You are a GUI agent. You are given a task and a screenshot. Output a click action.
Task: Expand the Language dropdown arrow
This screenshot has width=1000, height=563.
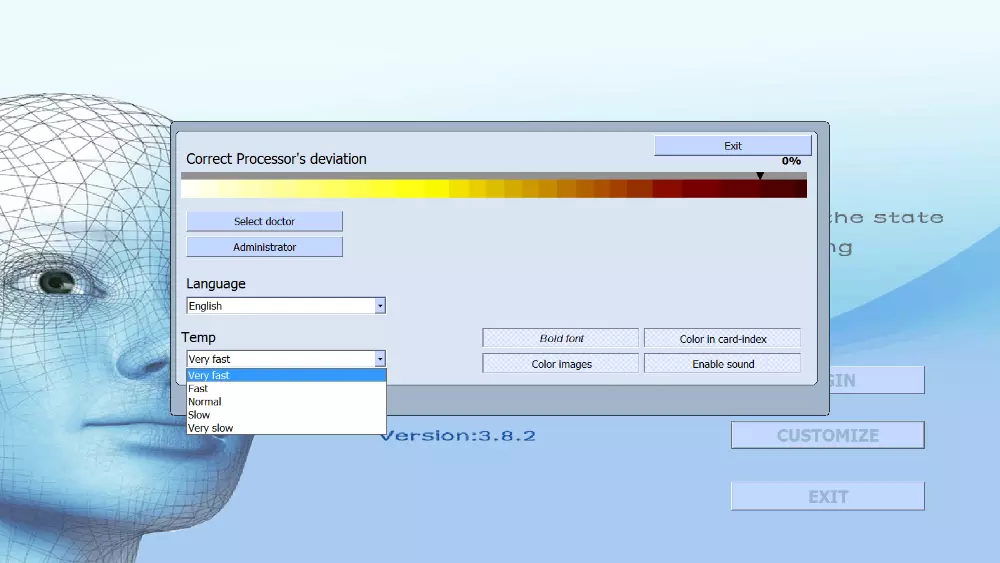(380, 306)
